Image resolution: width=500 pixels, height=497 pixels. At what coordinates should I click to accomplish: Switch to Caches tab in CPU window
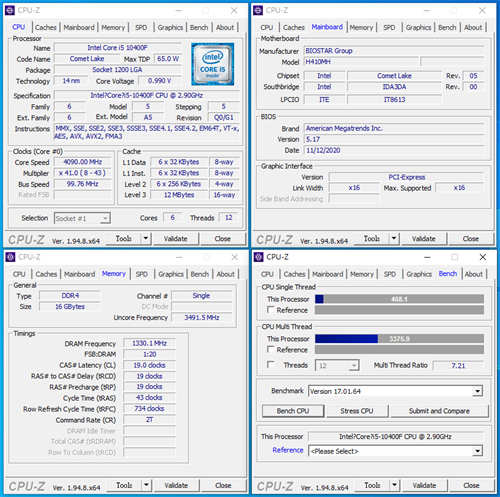(46, 27)
